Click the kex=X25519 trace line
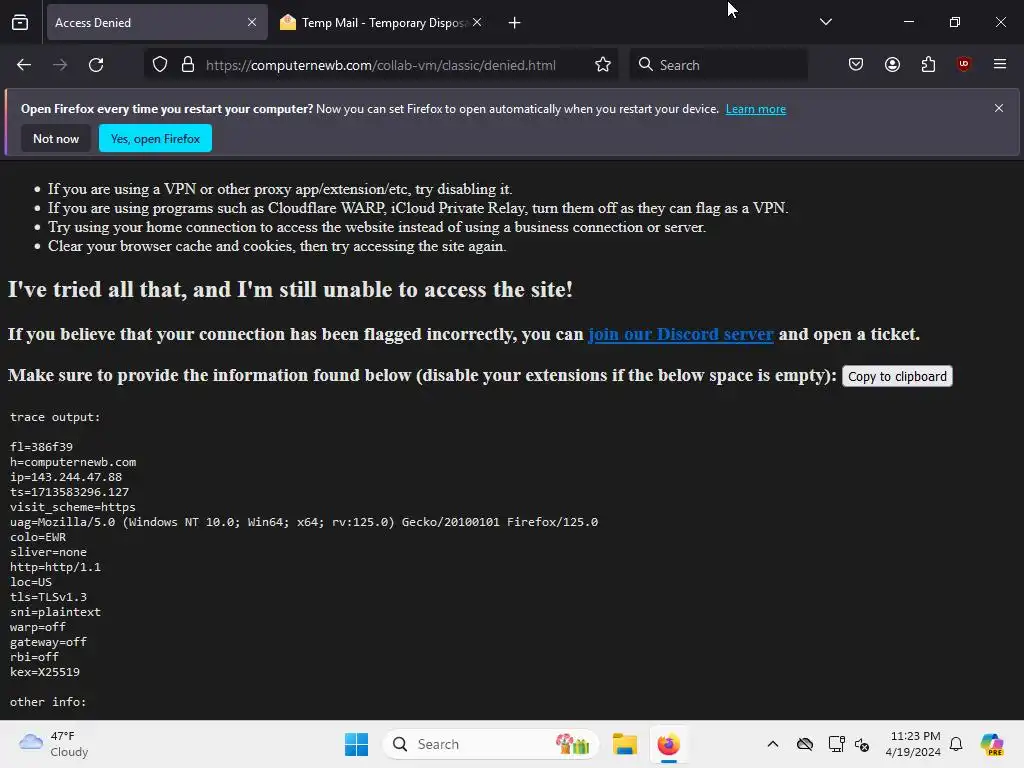The height and width of the screenshot is (768, 1024). pyautogui.click(x=45, y=672)
